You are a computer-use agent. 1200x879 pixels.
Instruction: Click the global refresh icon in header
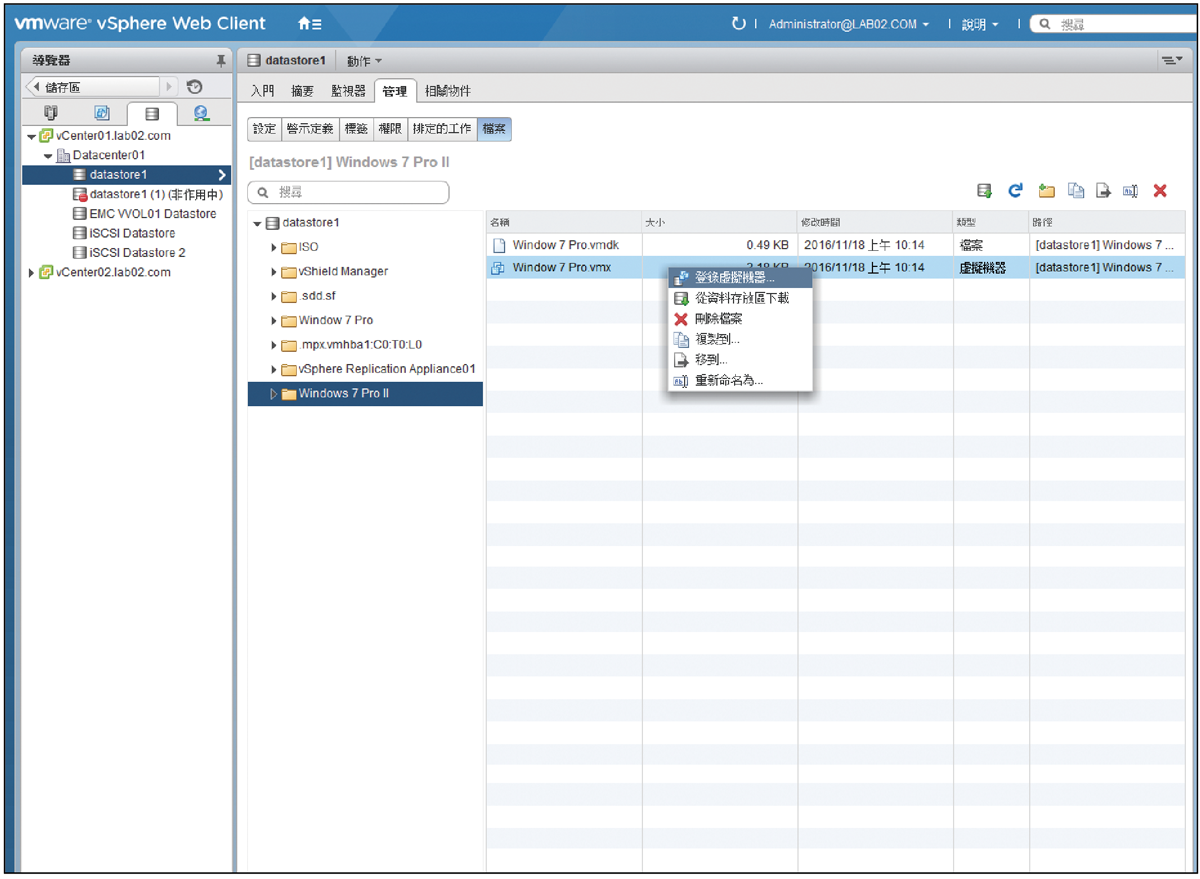coord(739,23)
